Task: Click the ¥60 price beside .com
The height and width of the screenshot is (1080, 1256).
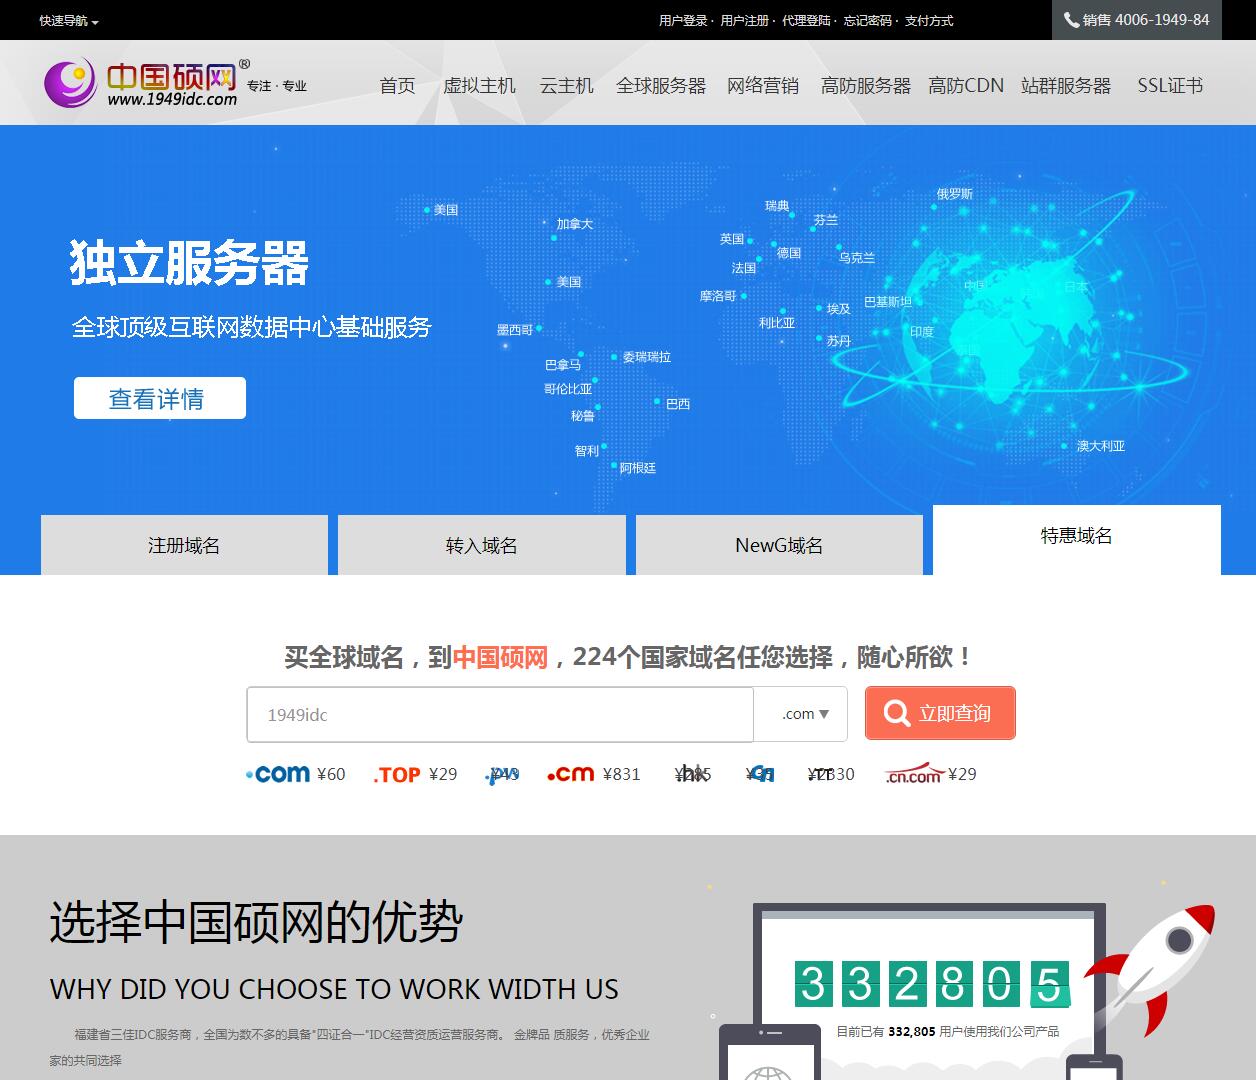Action: (x=331, y=774)
